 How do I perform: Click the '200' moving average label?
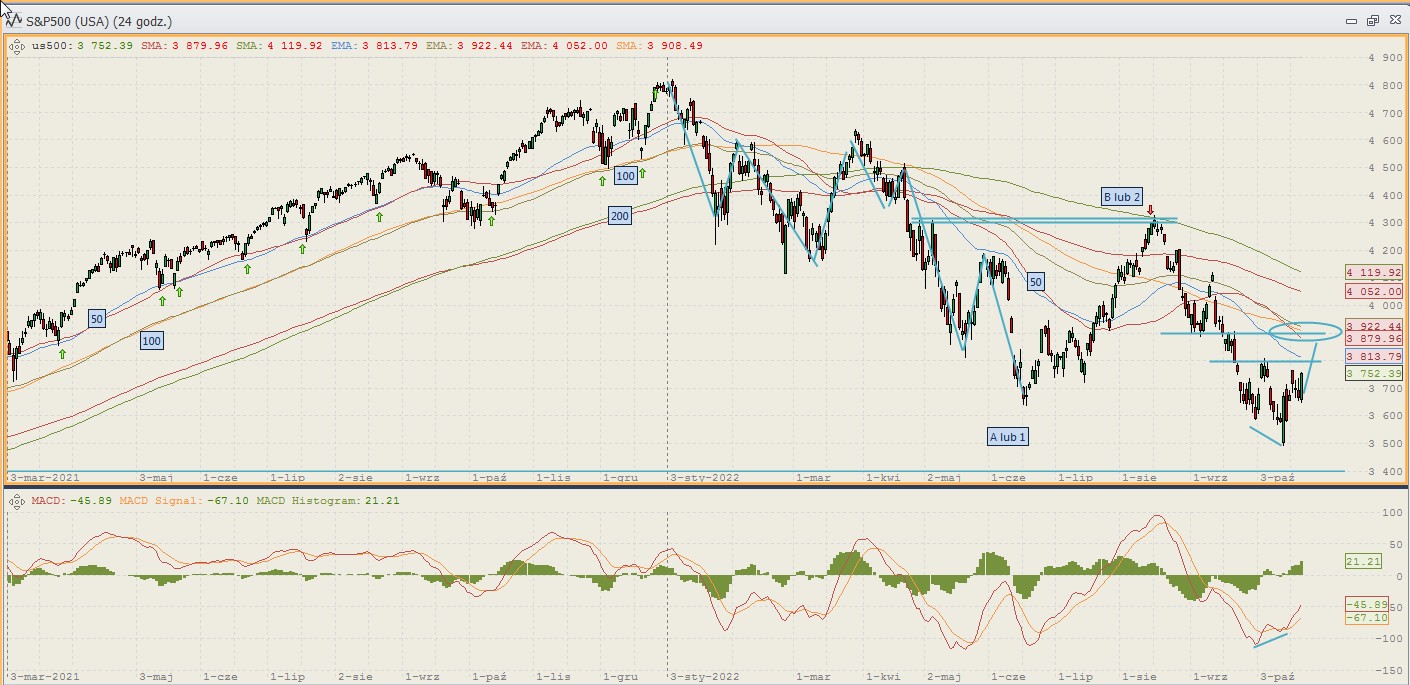pyautogui.click(x=620, y=216)
